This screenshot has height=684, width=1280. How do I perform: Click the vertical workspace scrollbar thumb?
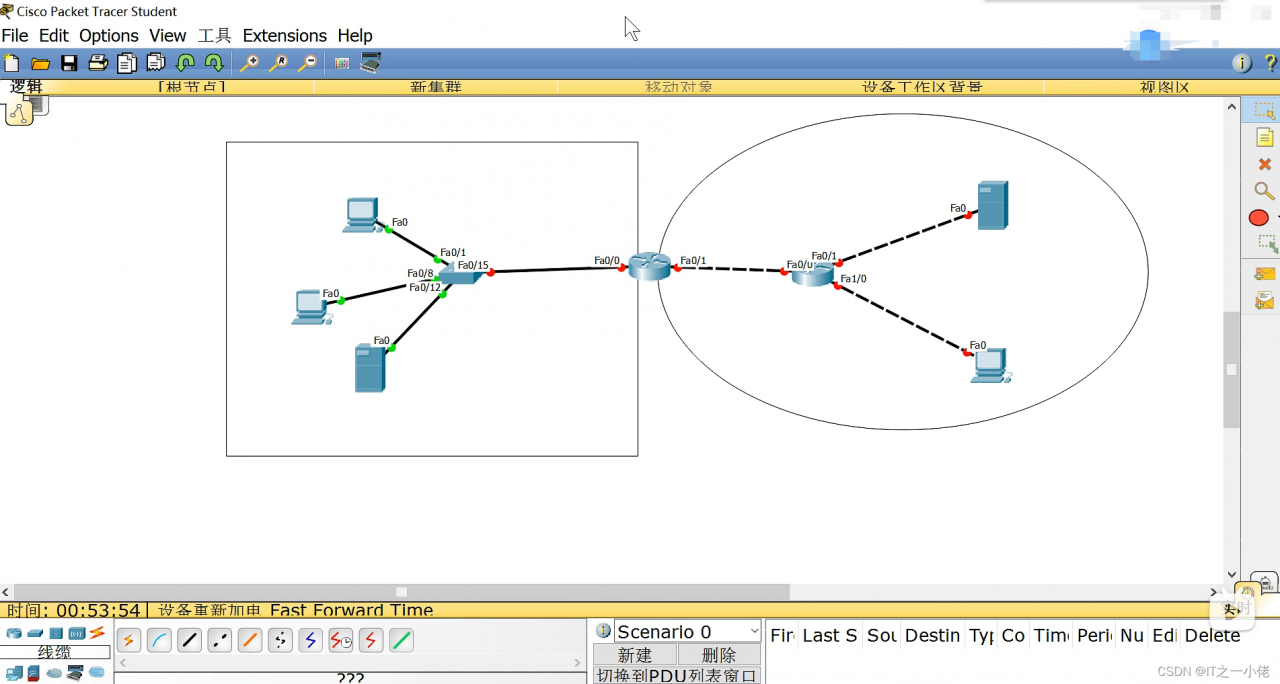pyautogui.click(x=1232, y=369)
